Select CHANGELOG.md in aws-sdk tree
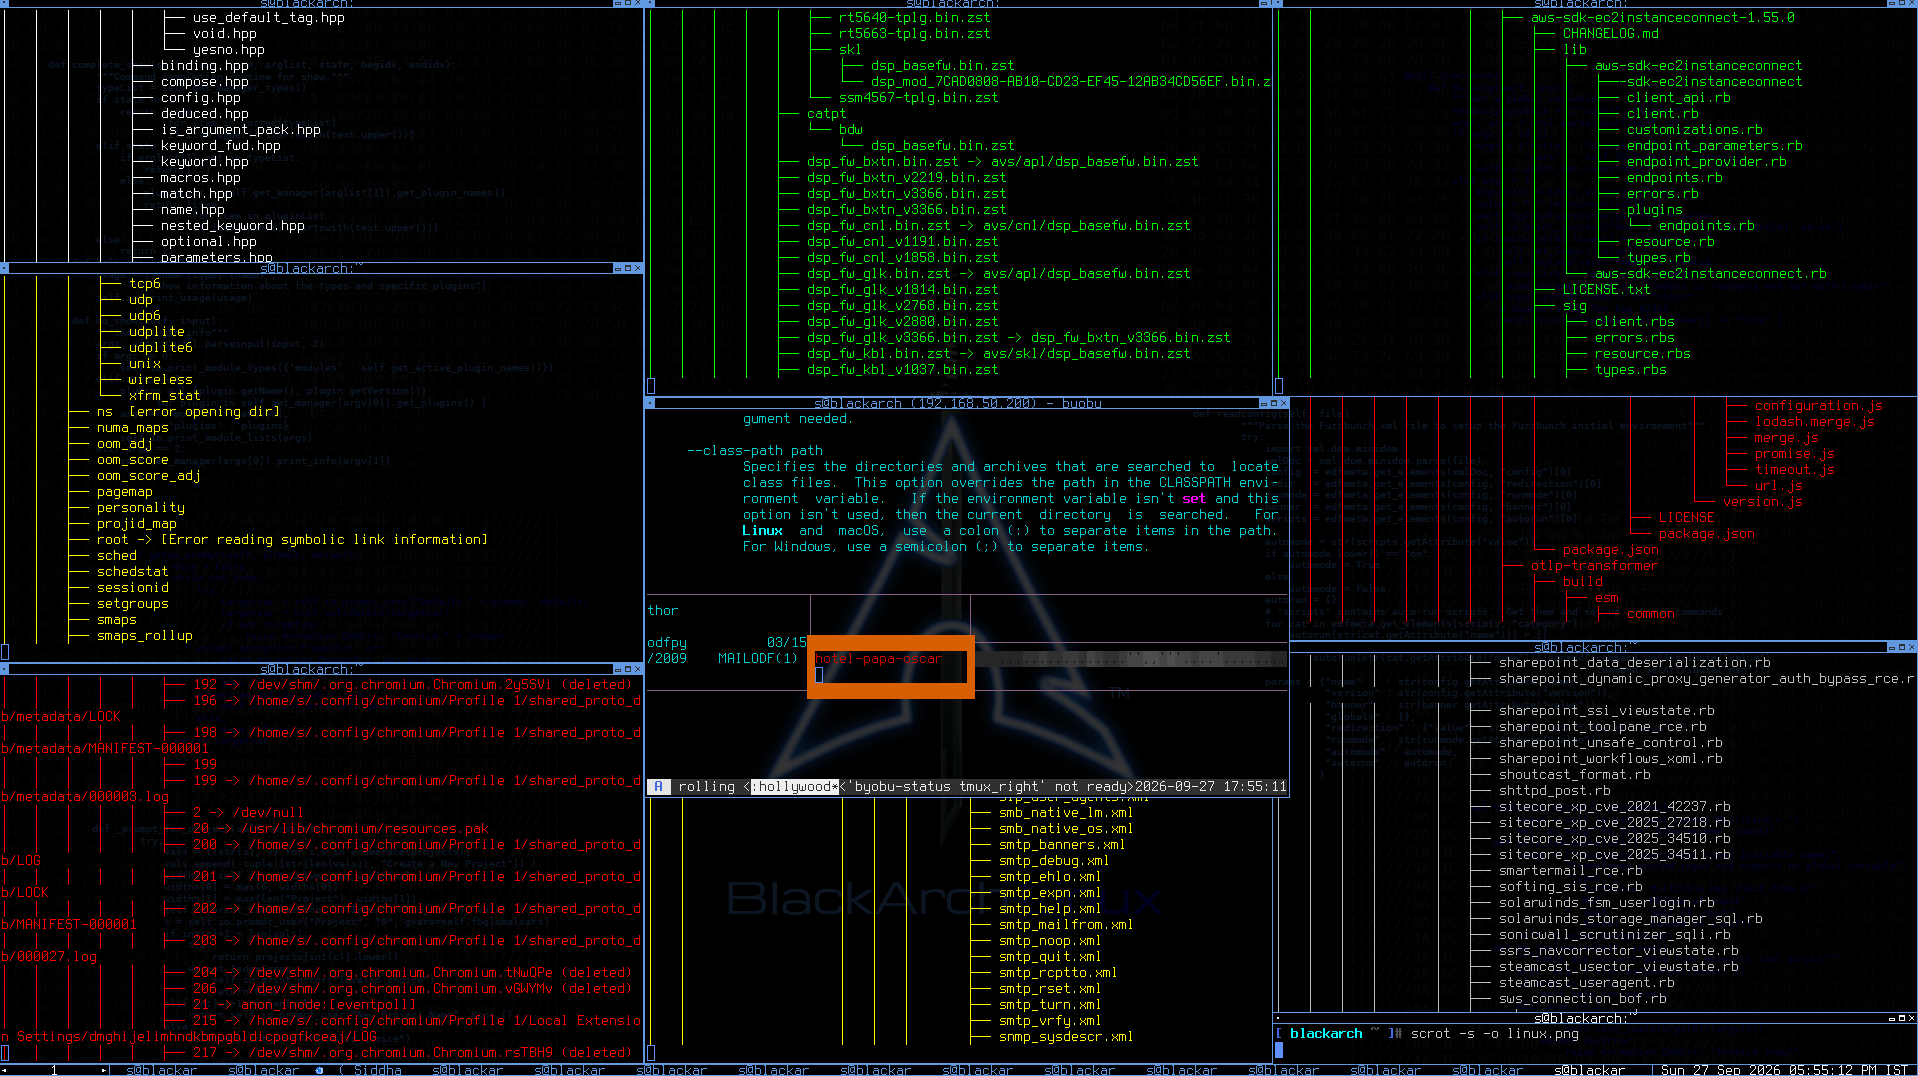Image resolution: width=1918 pixels, height=1076 pixels. [1610, 34]
